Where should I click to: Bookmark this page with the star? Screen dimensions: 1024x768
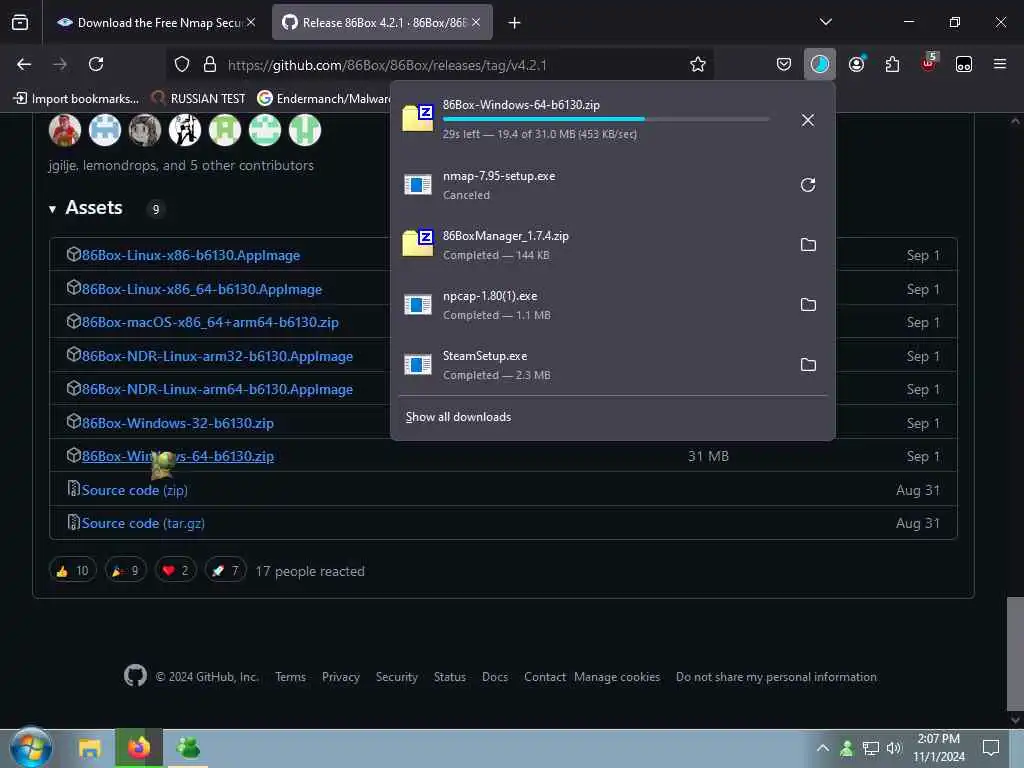click(x=697, y=64)
